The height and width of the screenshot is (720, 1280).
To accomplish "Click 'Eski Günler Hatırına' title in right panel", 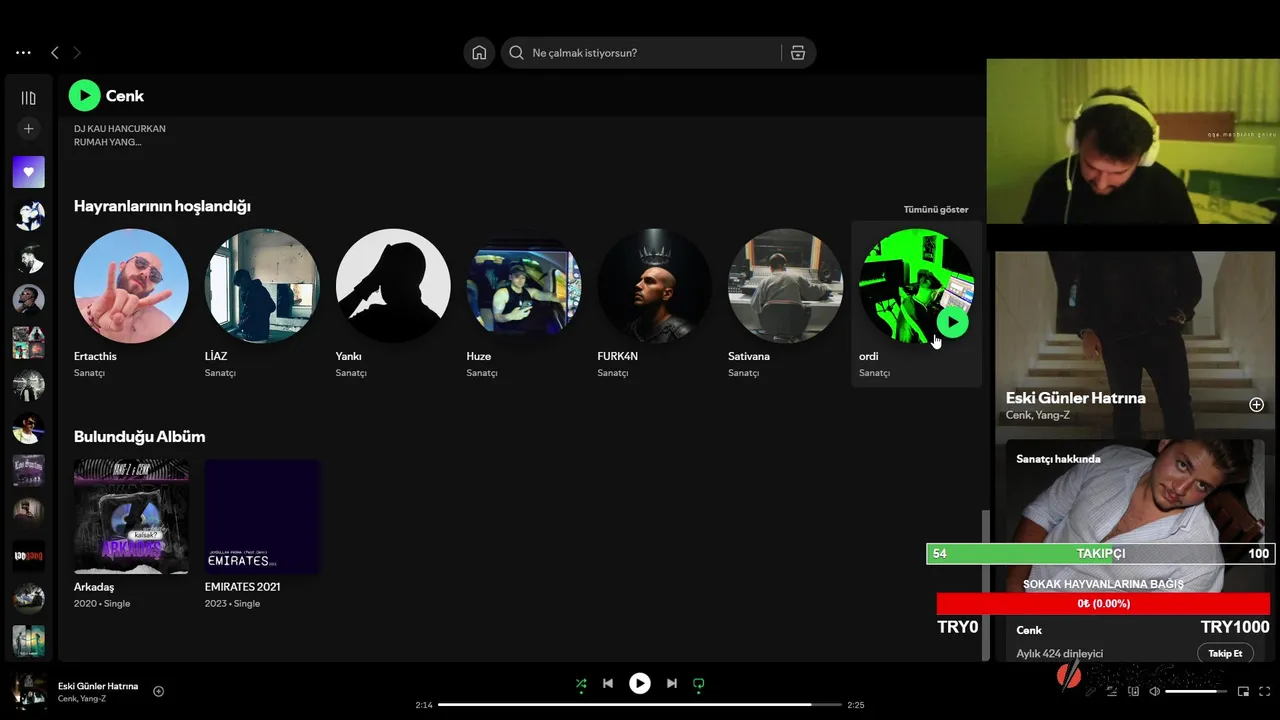I will point(1076,398).
